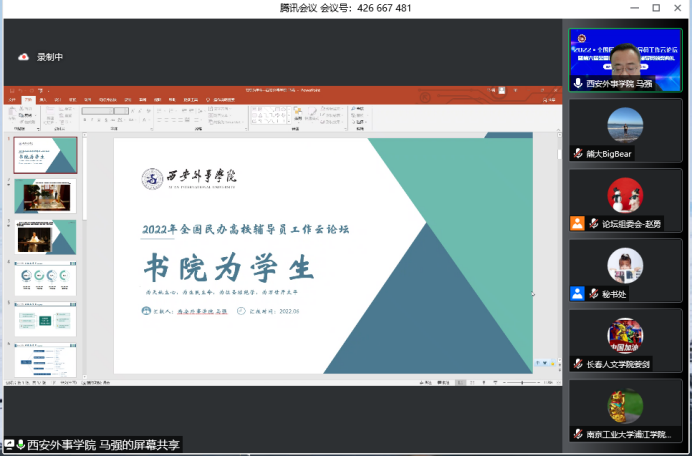Select the second slide thumbnail in panel
The width and height of the screenshot is (692, 457).
point(45,196)
